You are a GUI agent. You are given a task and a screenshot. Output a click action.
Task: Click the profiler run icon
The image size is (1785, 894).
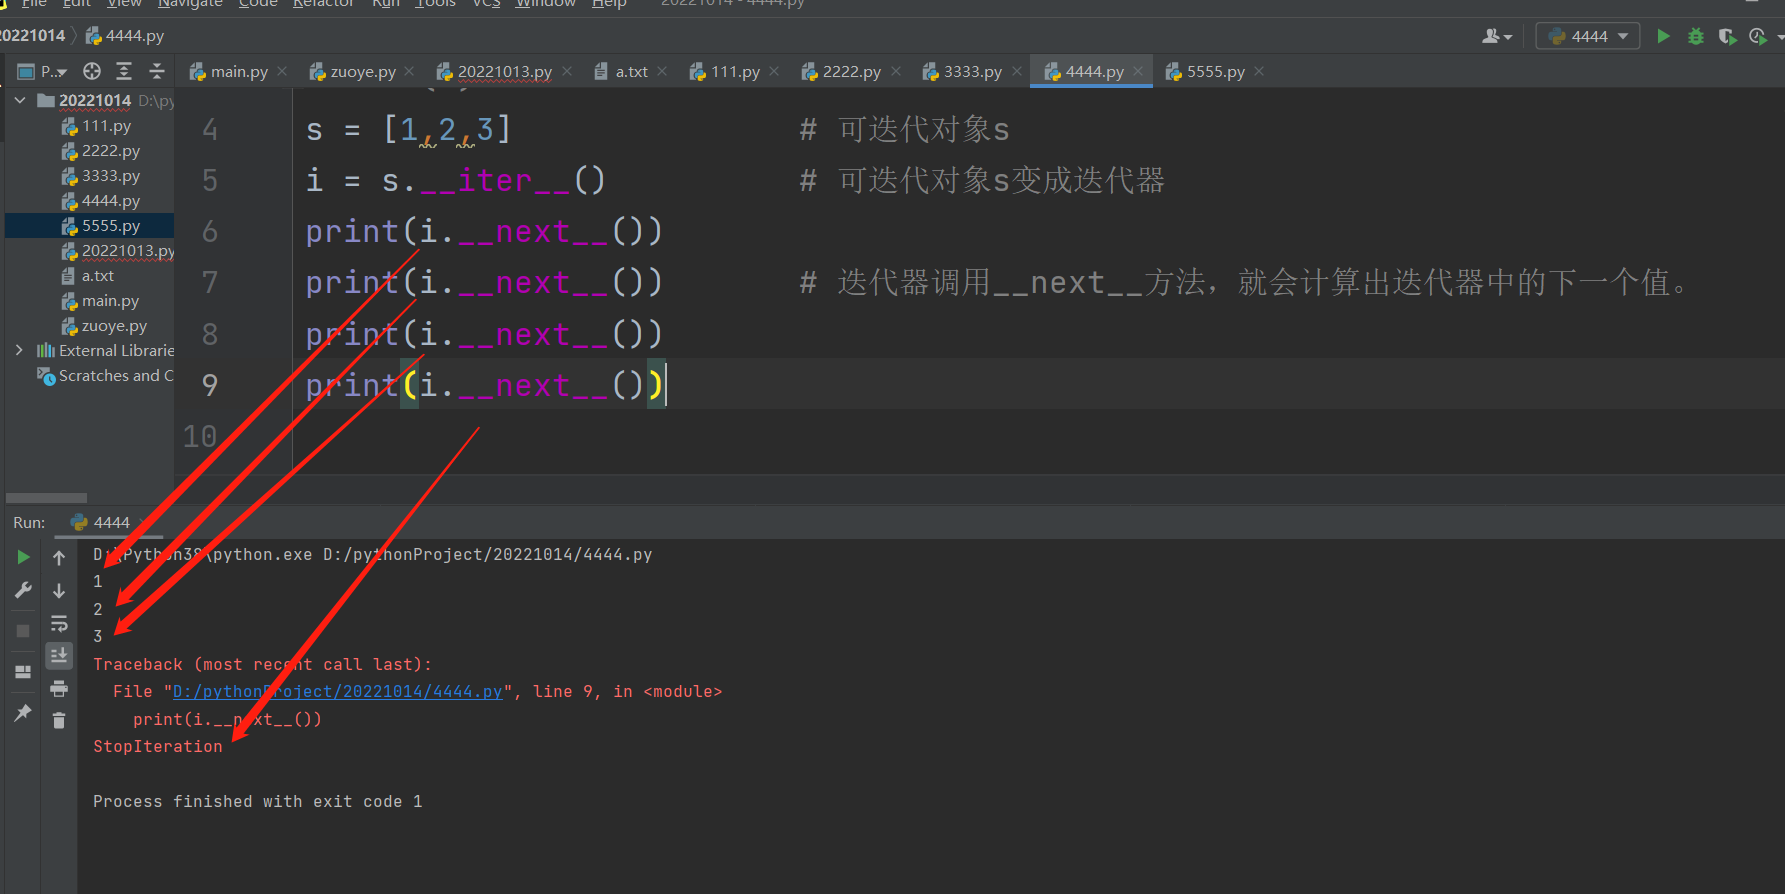pyautogui.click(x=1758, y=36)
